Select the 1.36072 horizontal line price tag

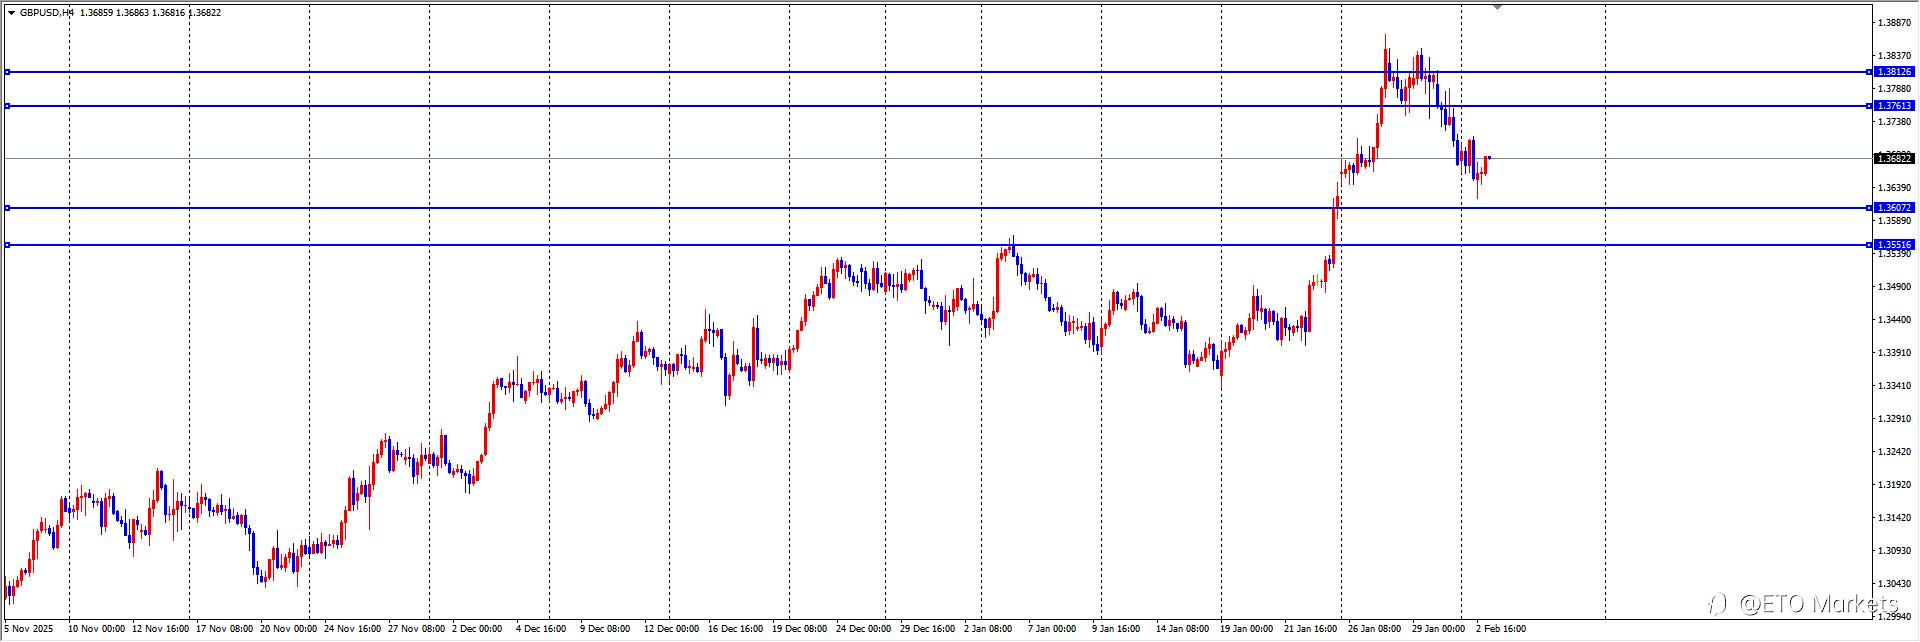click(1894, 208)
